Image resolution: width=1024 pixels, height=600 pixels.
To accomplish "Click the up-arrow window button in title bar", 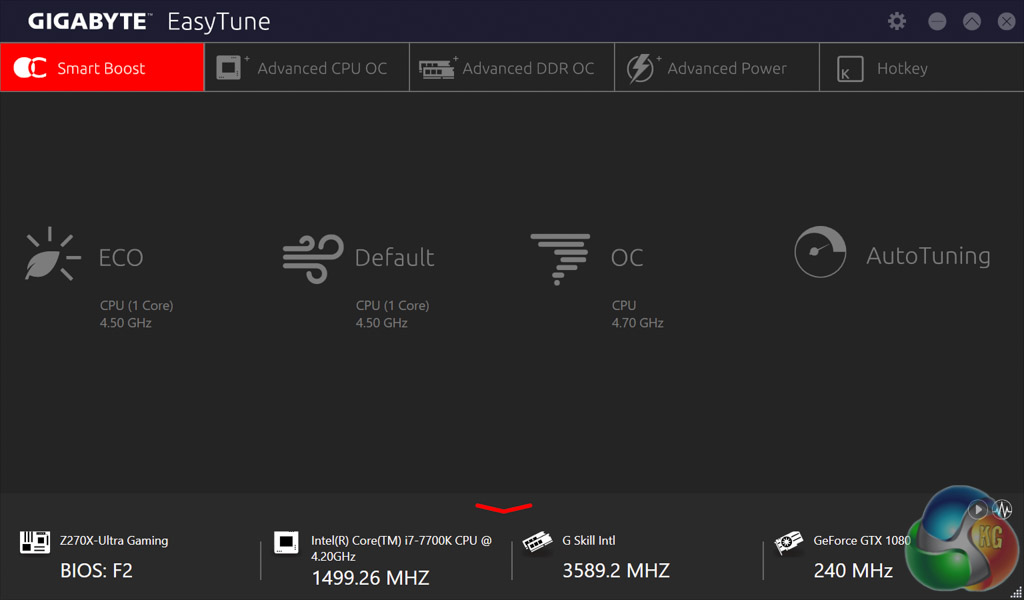I will pos(972,21).
